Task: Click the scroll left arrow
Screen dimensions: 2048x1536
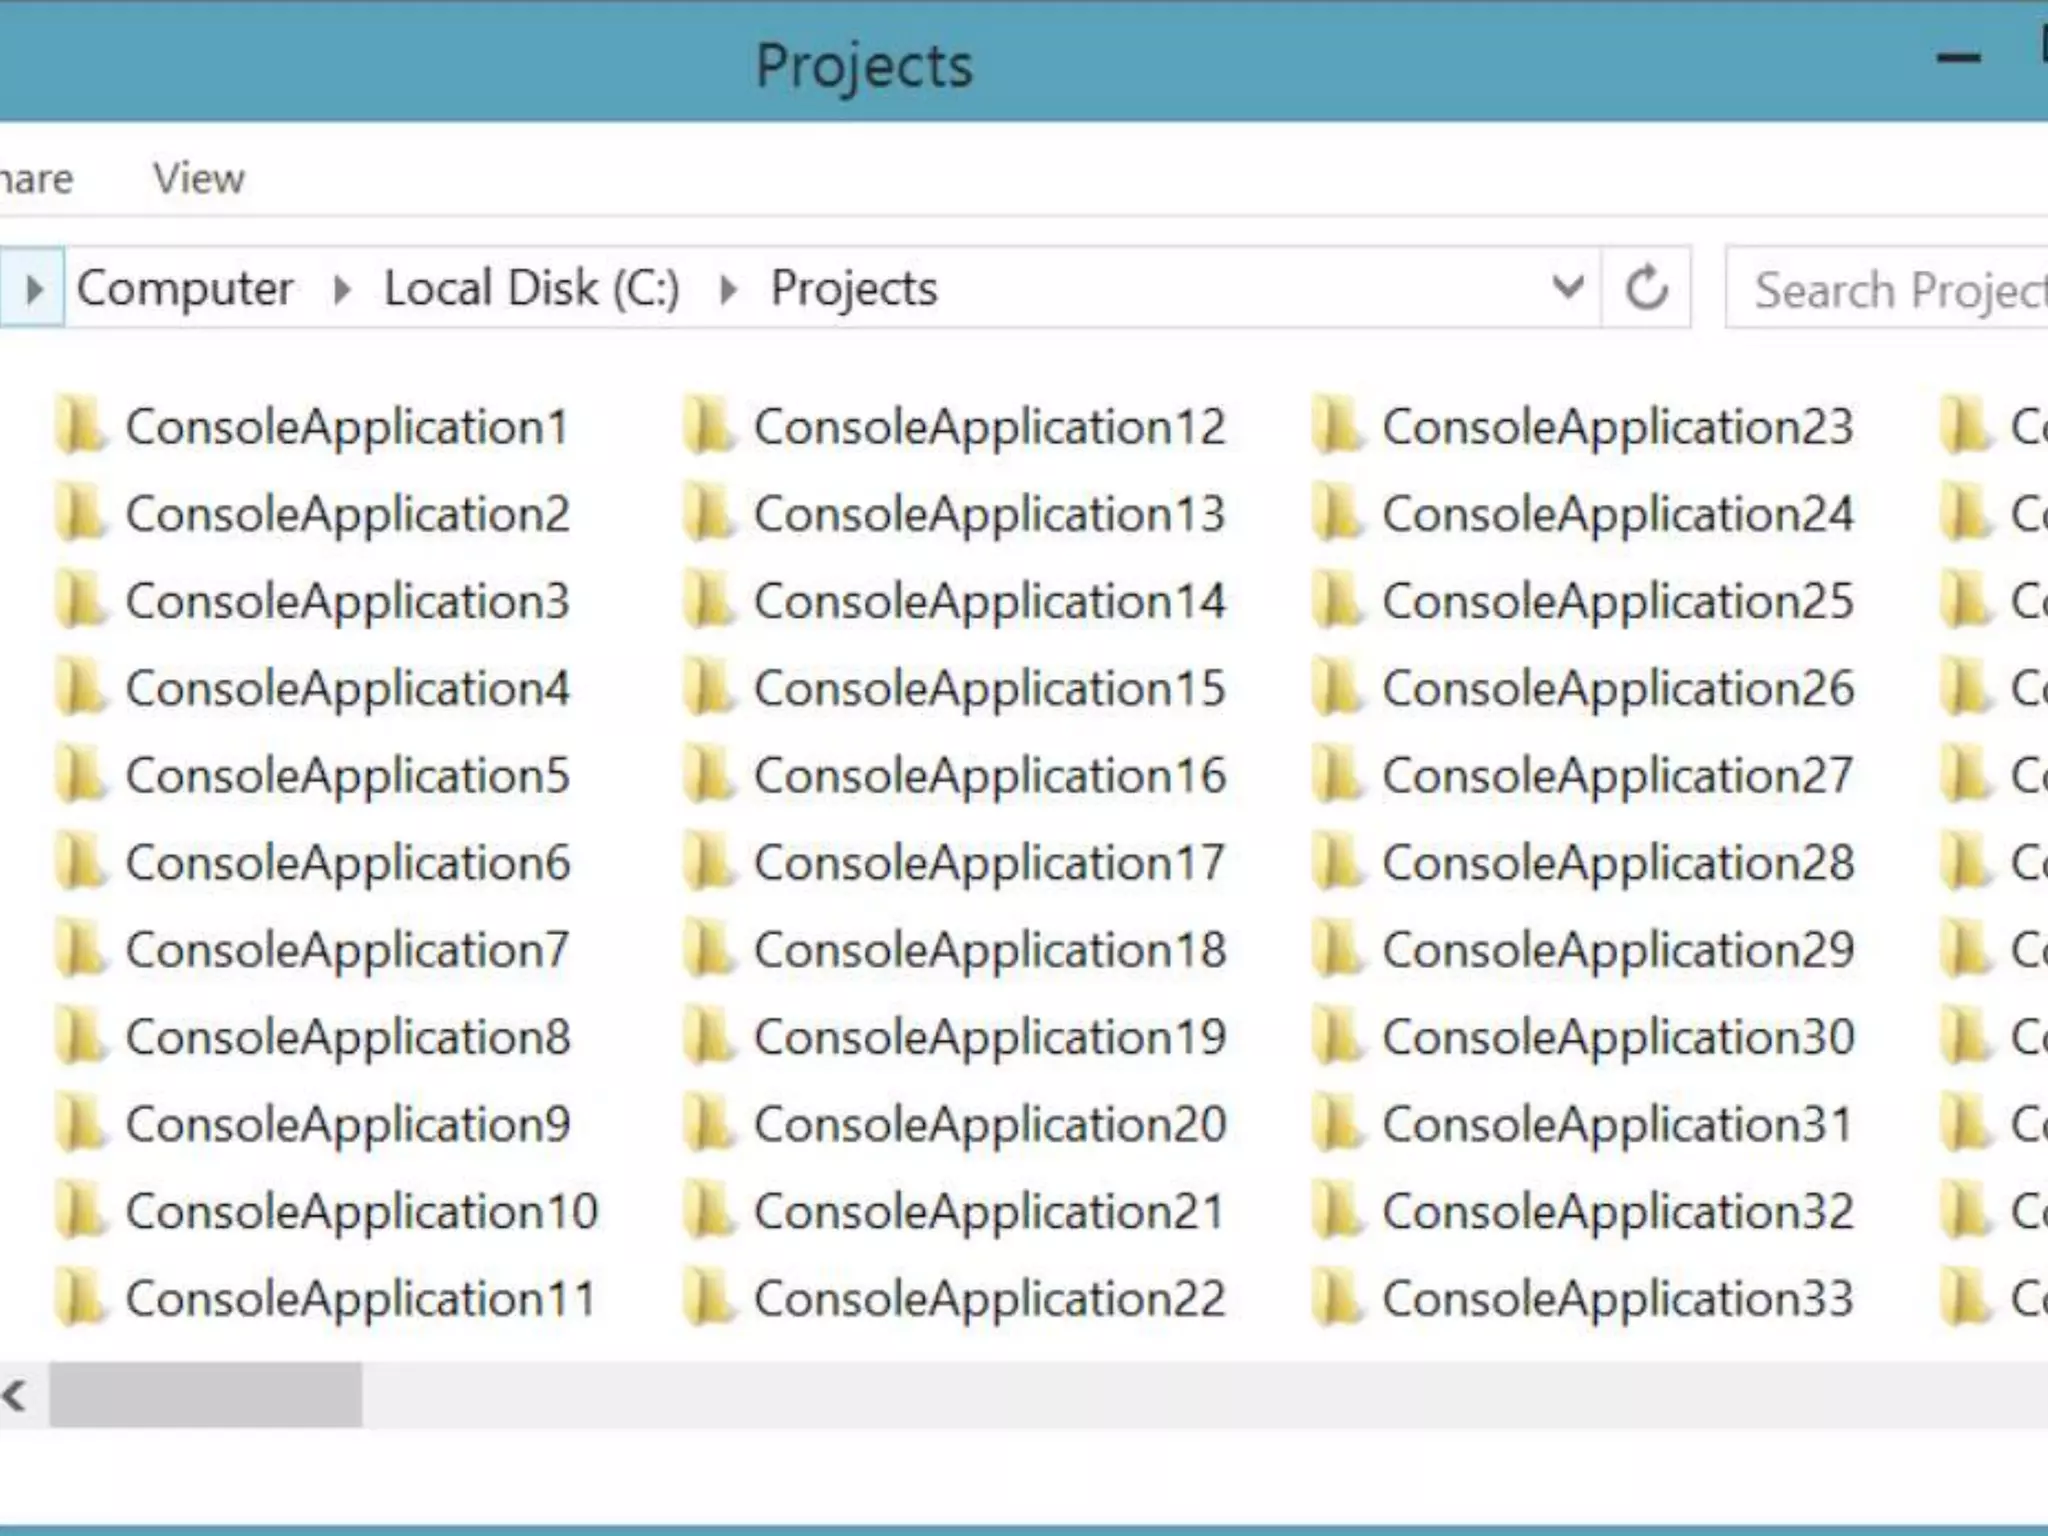Action: (14, 1394)
